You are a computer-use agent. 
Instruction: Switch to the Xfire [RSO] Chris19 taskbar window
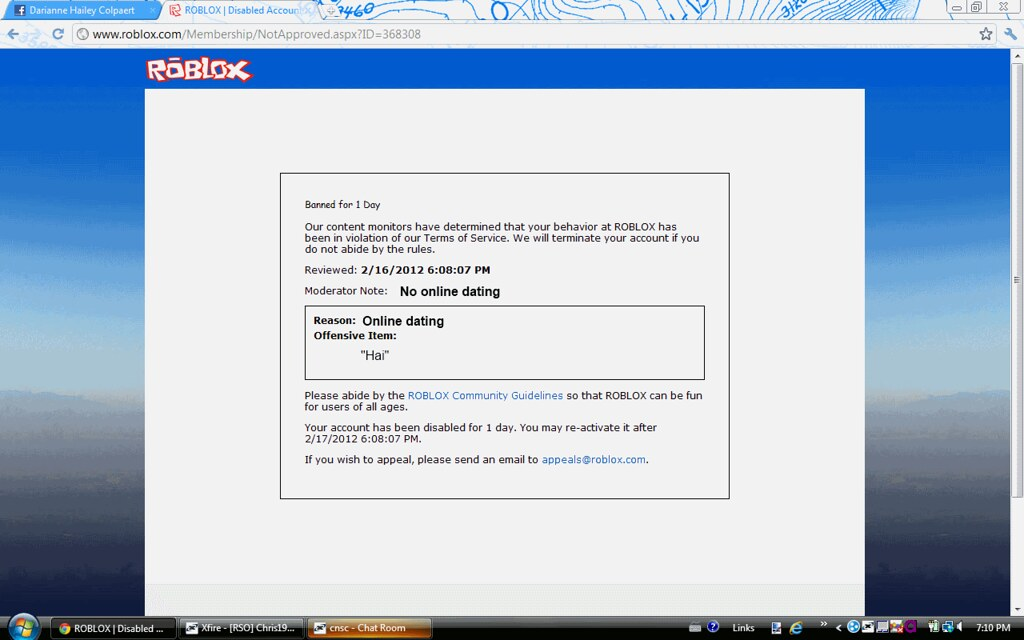click(241, 628)
